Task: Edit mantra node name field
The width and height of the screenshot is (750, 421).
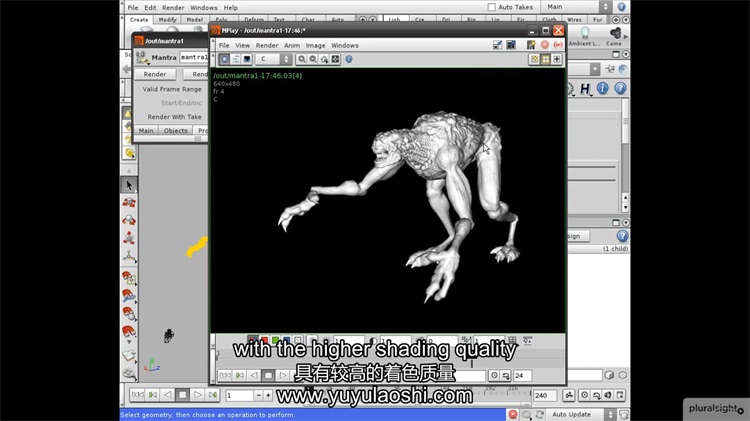Action: [x=194, y=57]
